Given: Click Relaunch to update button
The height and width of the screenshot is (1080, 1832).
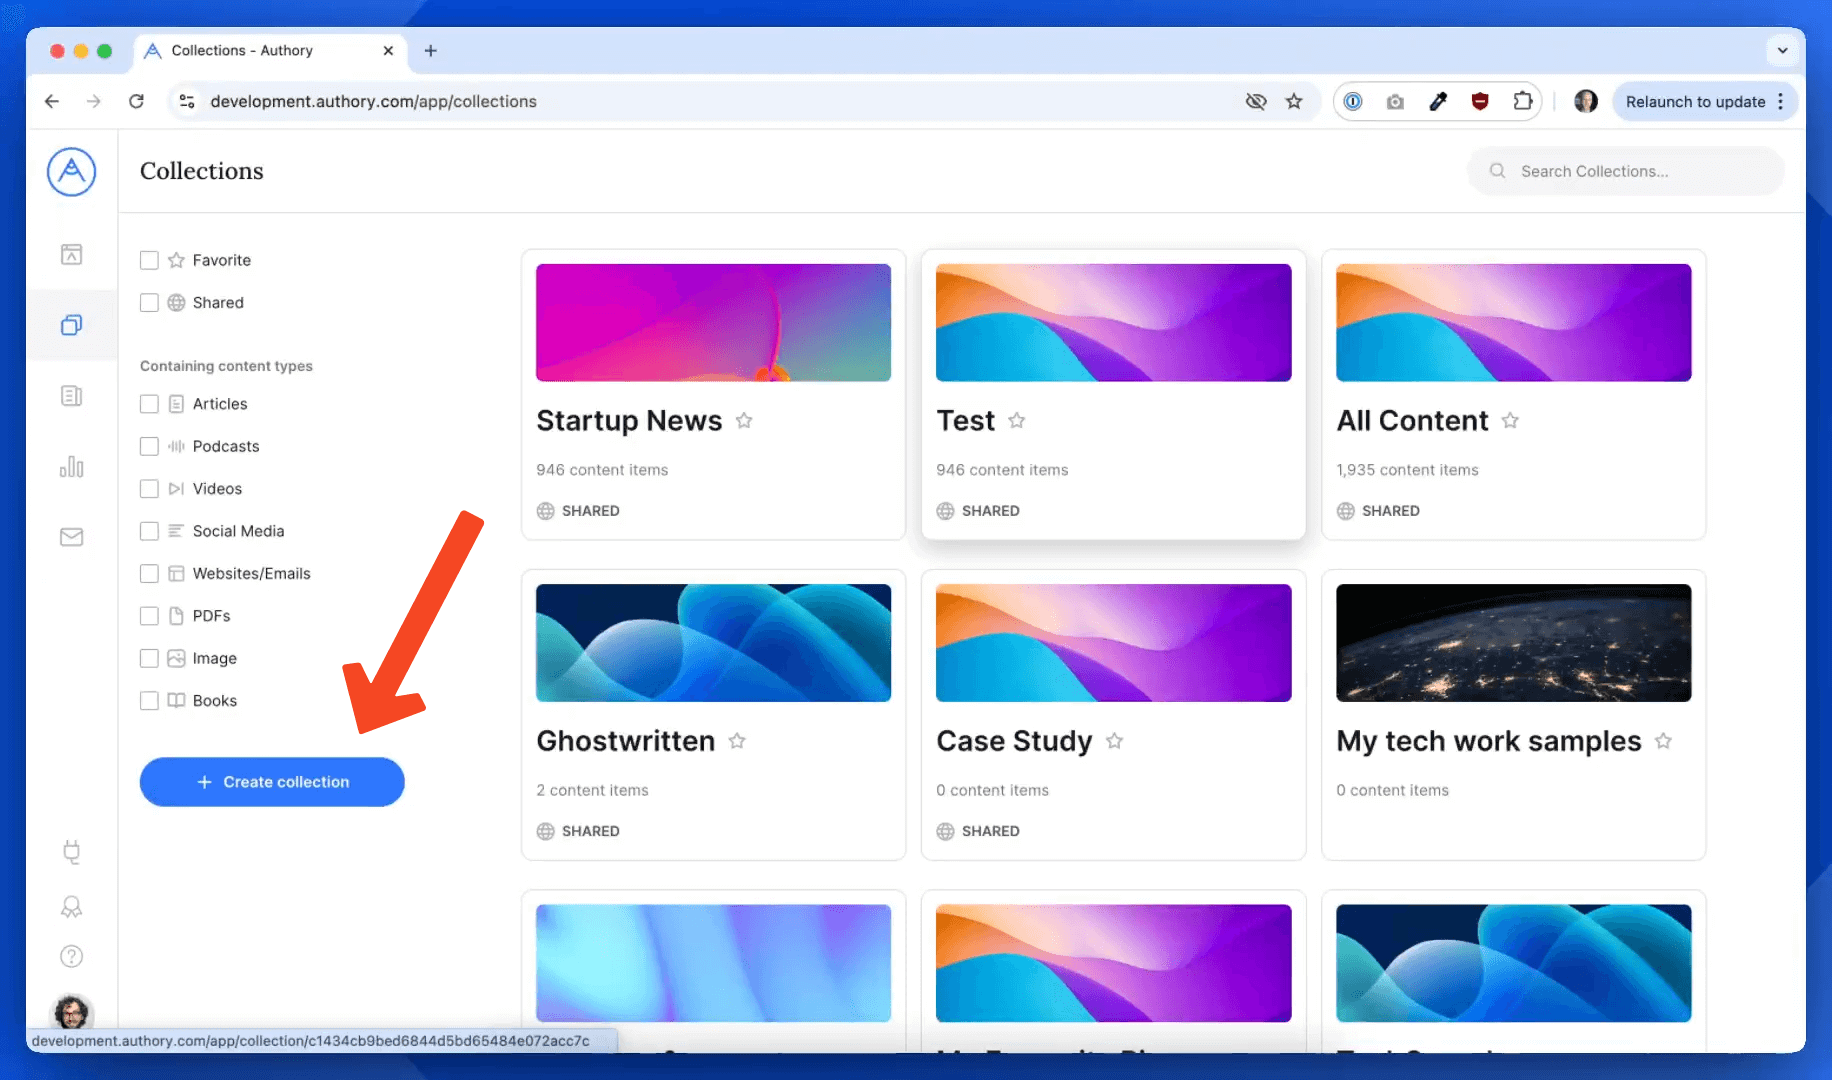Looking at the screenshot, I should [x=1694, y=101].
